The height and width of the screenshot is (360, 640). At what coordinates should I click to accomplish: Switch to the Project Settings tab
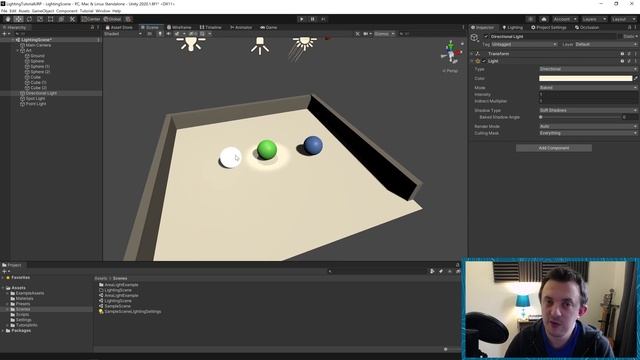tap(548, 27)
